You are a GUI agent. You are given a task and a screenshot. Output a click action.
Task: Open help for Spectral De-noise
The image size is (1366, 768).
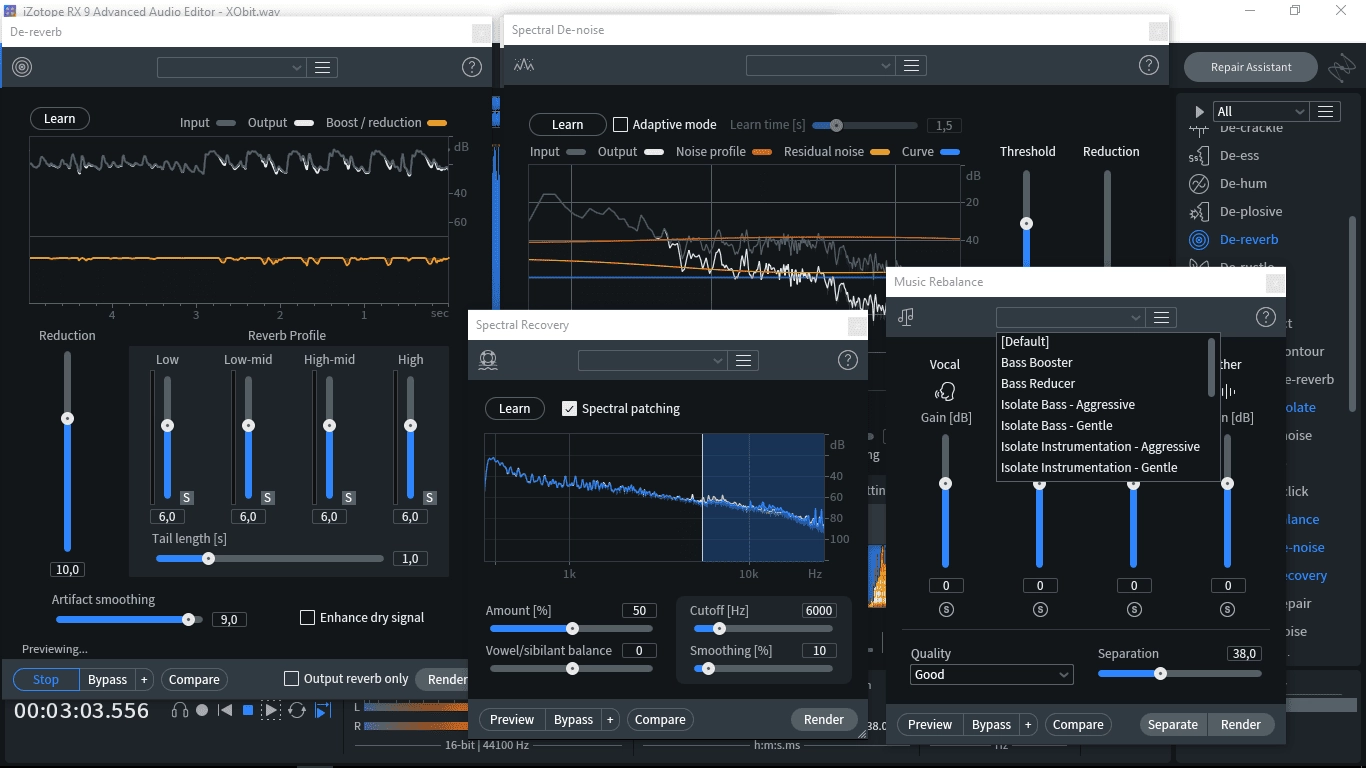pos(1148,65)
